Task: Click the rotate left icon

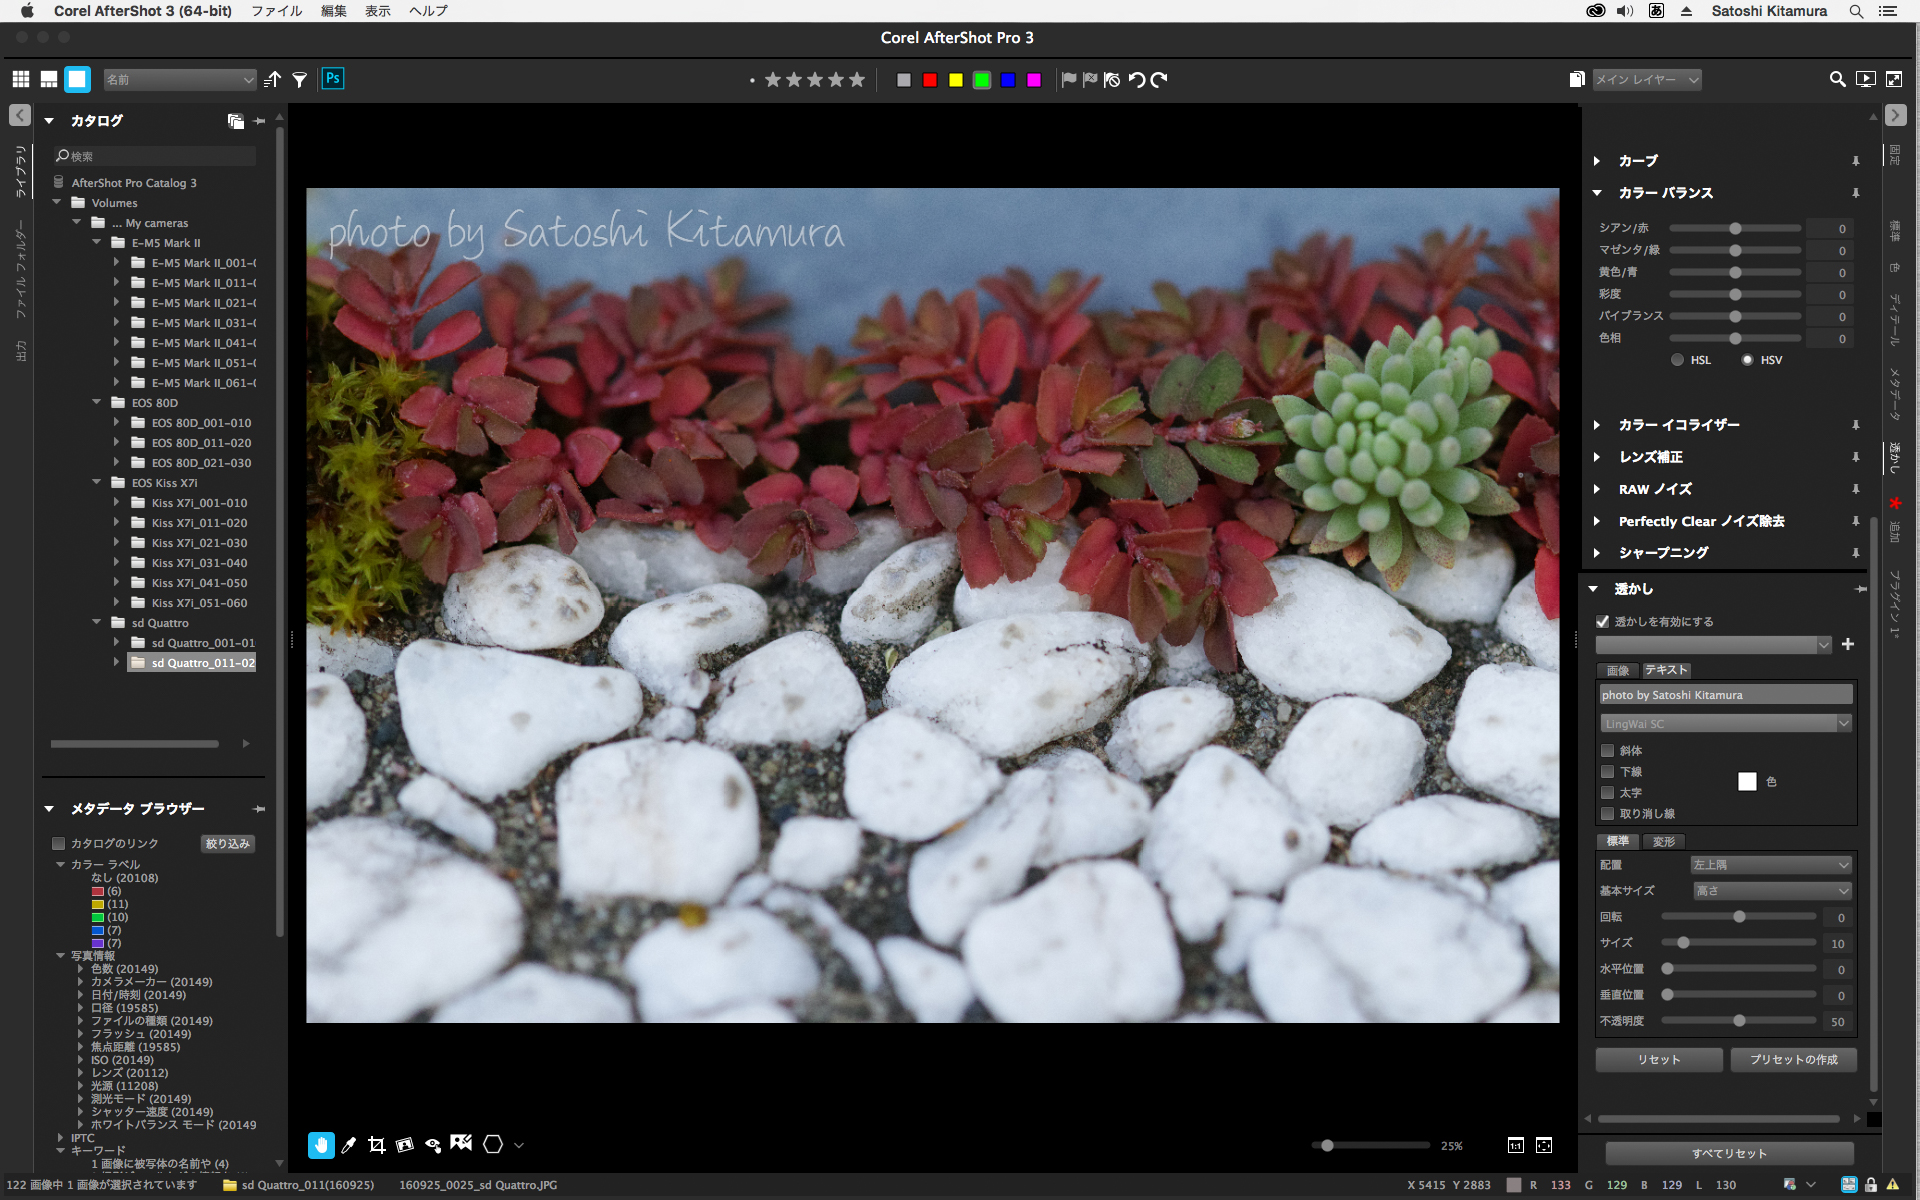Action: point(1137,80)
